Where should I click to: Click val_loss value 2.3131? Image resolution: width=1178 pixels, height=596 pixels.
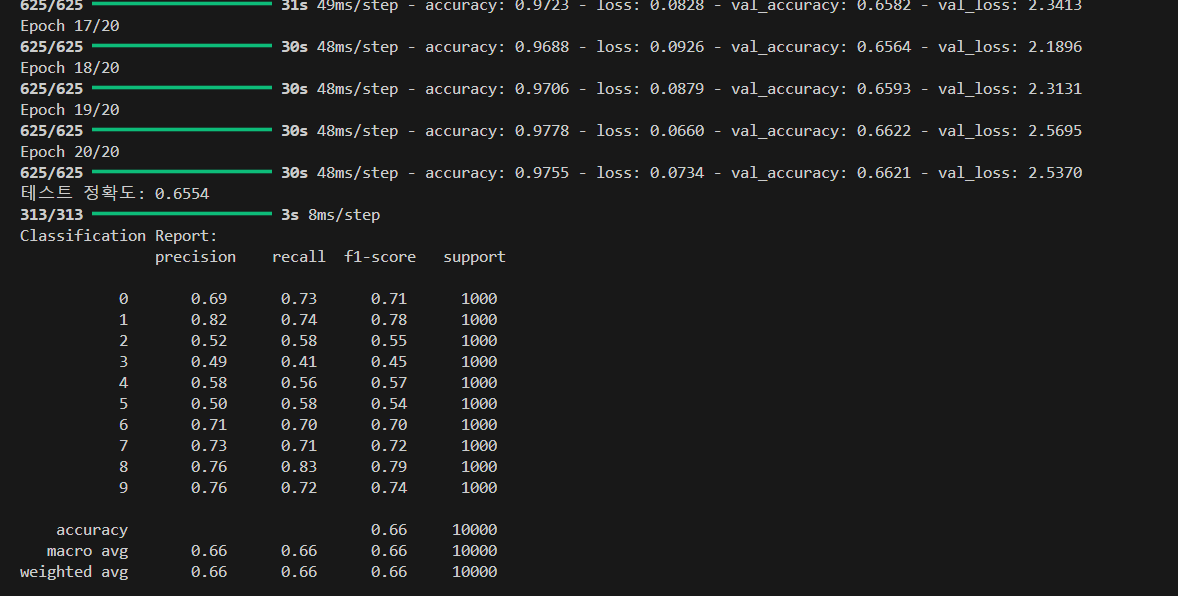[1055, 89]
